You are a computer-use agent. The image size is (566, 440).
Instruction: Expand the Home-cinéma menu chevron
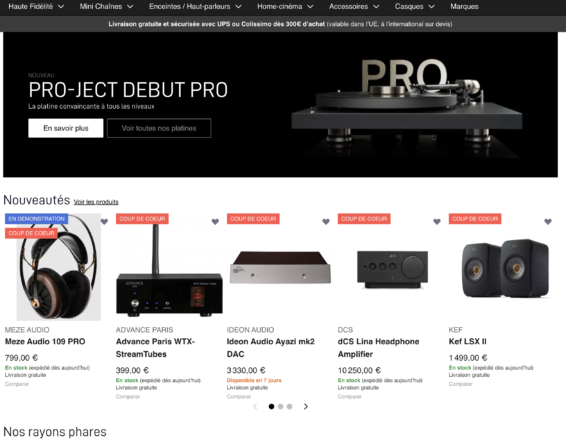click(310, 6)
